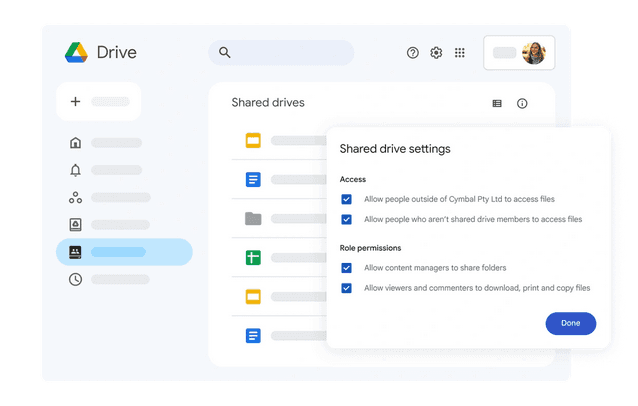Open the notifications bell icon in the sidebar
The width and height of the screenshot is (638, 406).
tap(75, 170)
